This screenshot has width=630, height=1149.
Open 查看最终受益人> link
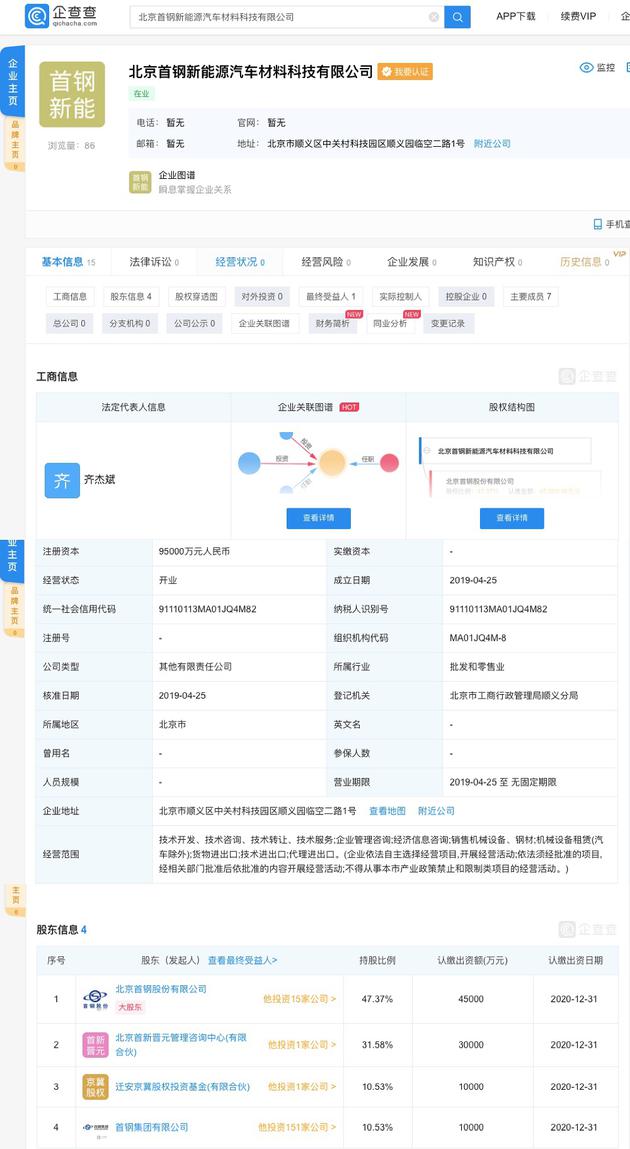pos(242,960)
